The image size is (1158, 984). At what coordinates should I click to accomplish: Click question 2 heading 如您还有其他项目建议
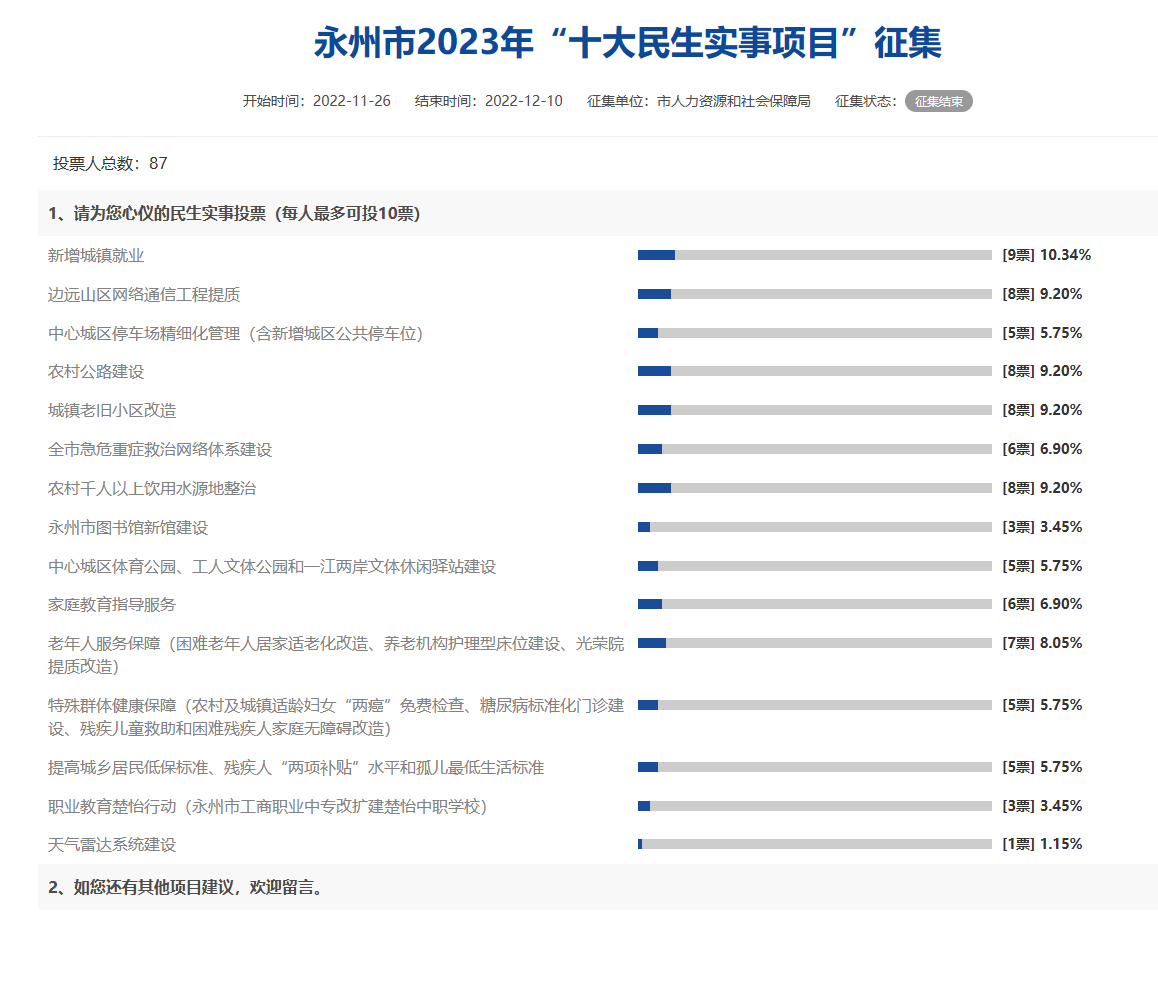pos(186,887)
